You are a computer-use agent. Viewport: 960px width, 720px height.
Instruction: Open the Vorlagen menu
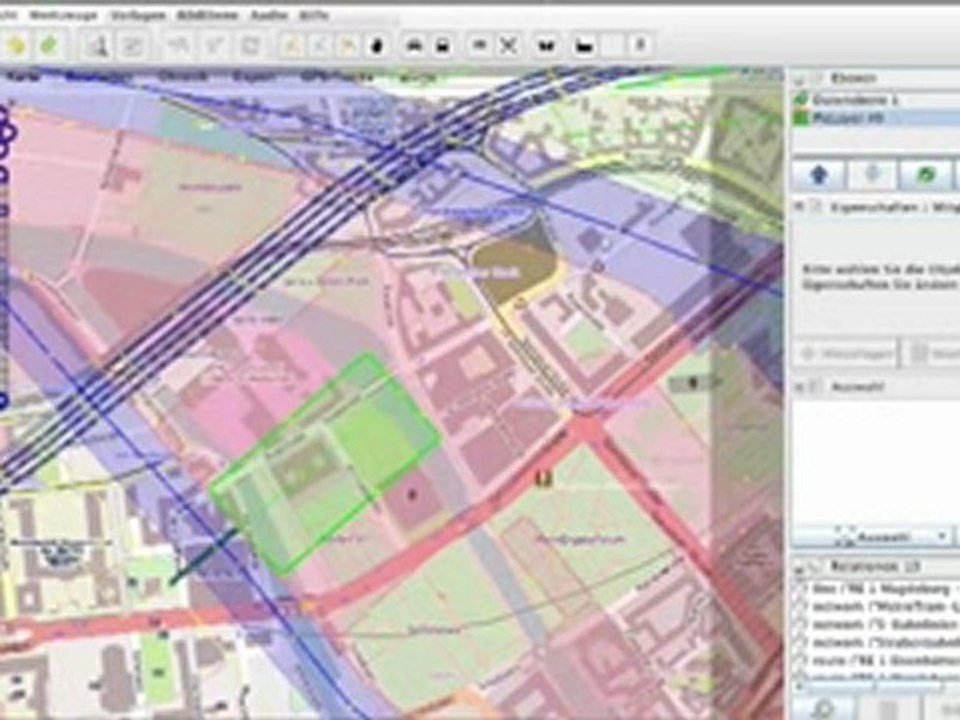pos(138,15)
